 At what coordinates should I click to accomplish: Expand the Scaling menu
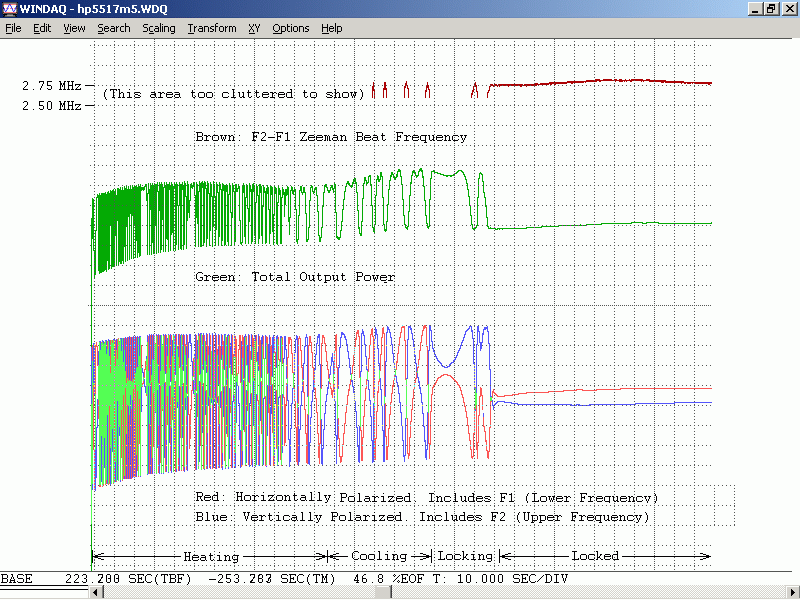[x=158, y=28]
